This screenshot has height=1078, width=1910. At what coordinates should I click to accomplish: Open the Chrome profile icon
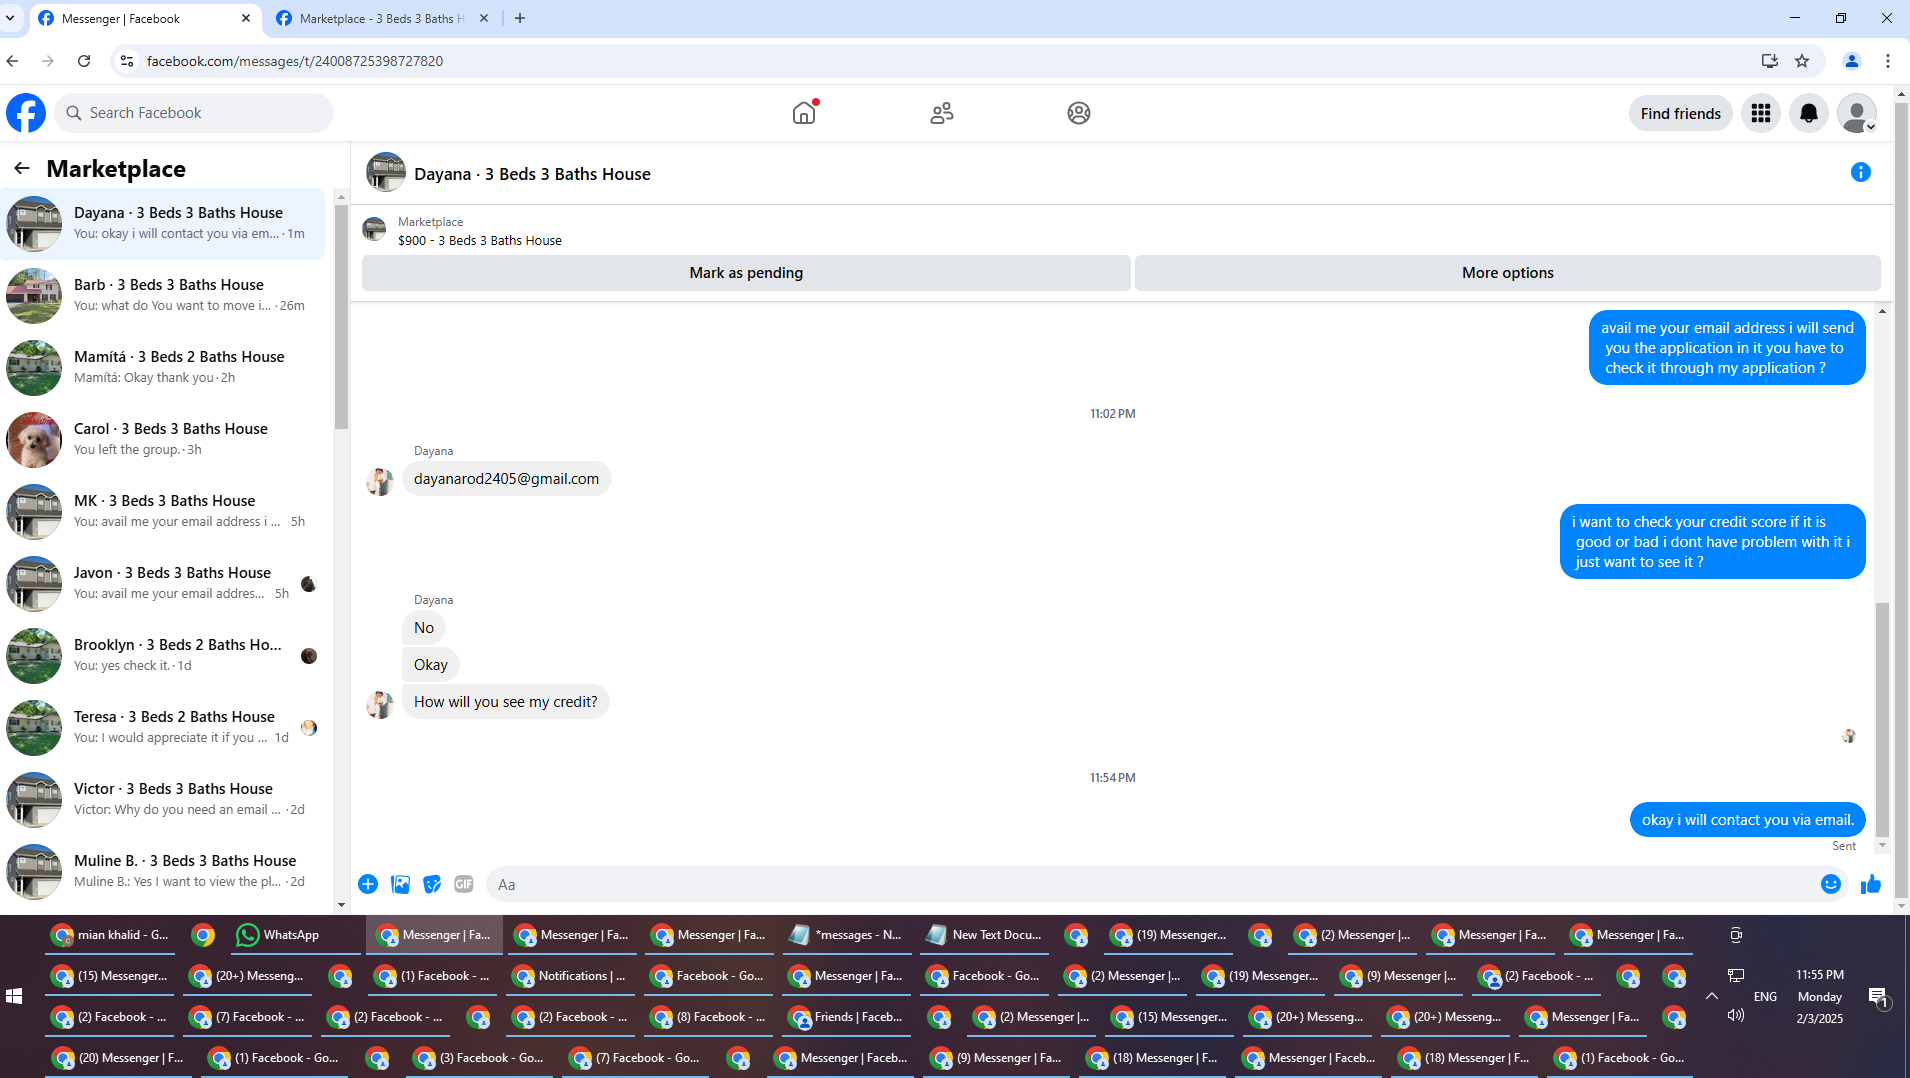click(x=1852, y=61)
